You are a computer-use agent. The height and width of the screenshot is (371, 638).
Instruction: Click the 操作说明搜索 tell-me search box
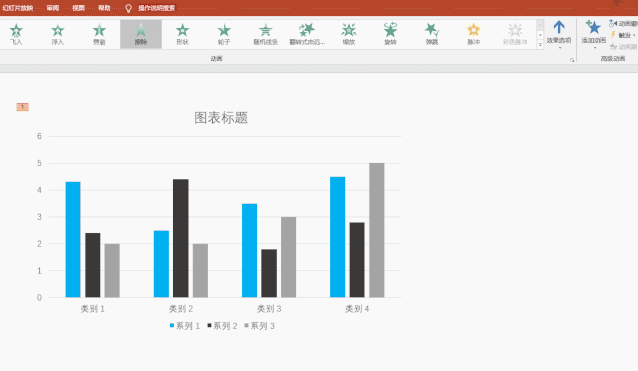[x=156, y=8]
